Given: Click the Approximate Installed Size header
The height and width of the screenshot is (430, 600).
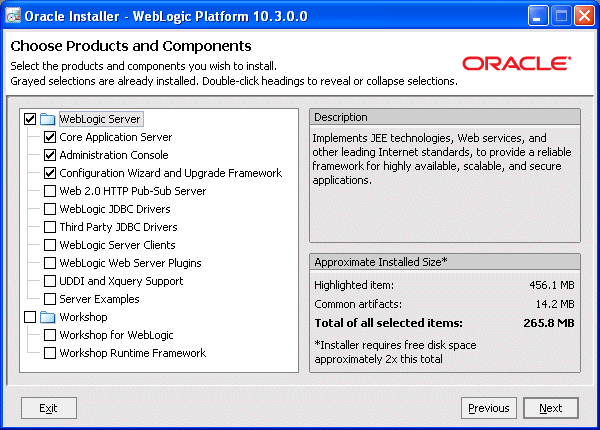Looking at the screenshot, I should click(x=445, y=262).
